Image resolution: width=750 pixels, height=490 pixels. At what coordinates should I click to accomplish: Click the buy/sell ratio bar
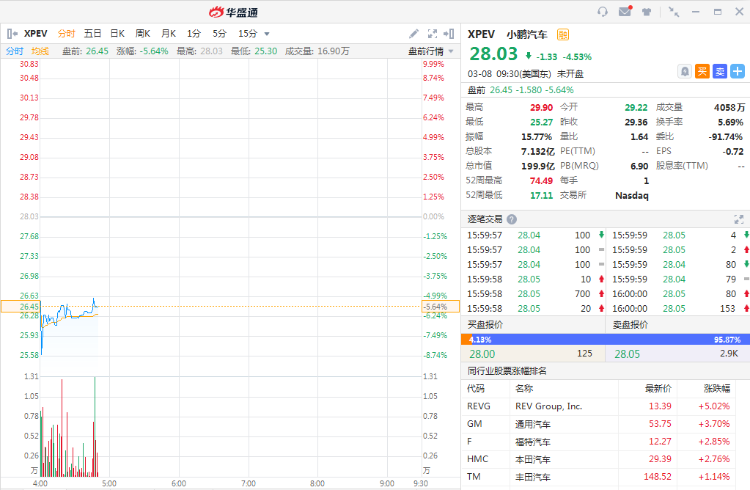pos(606,339)
